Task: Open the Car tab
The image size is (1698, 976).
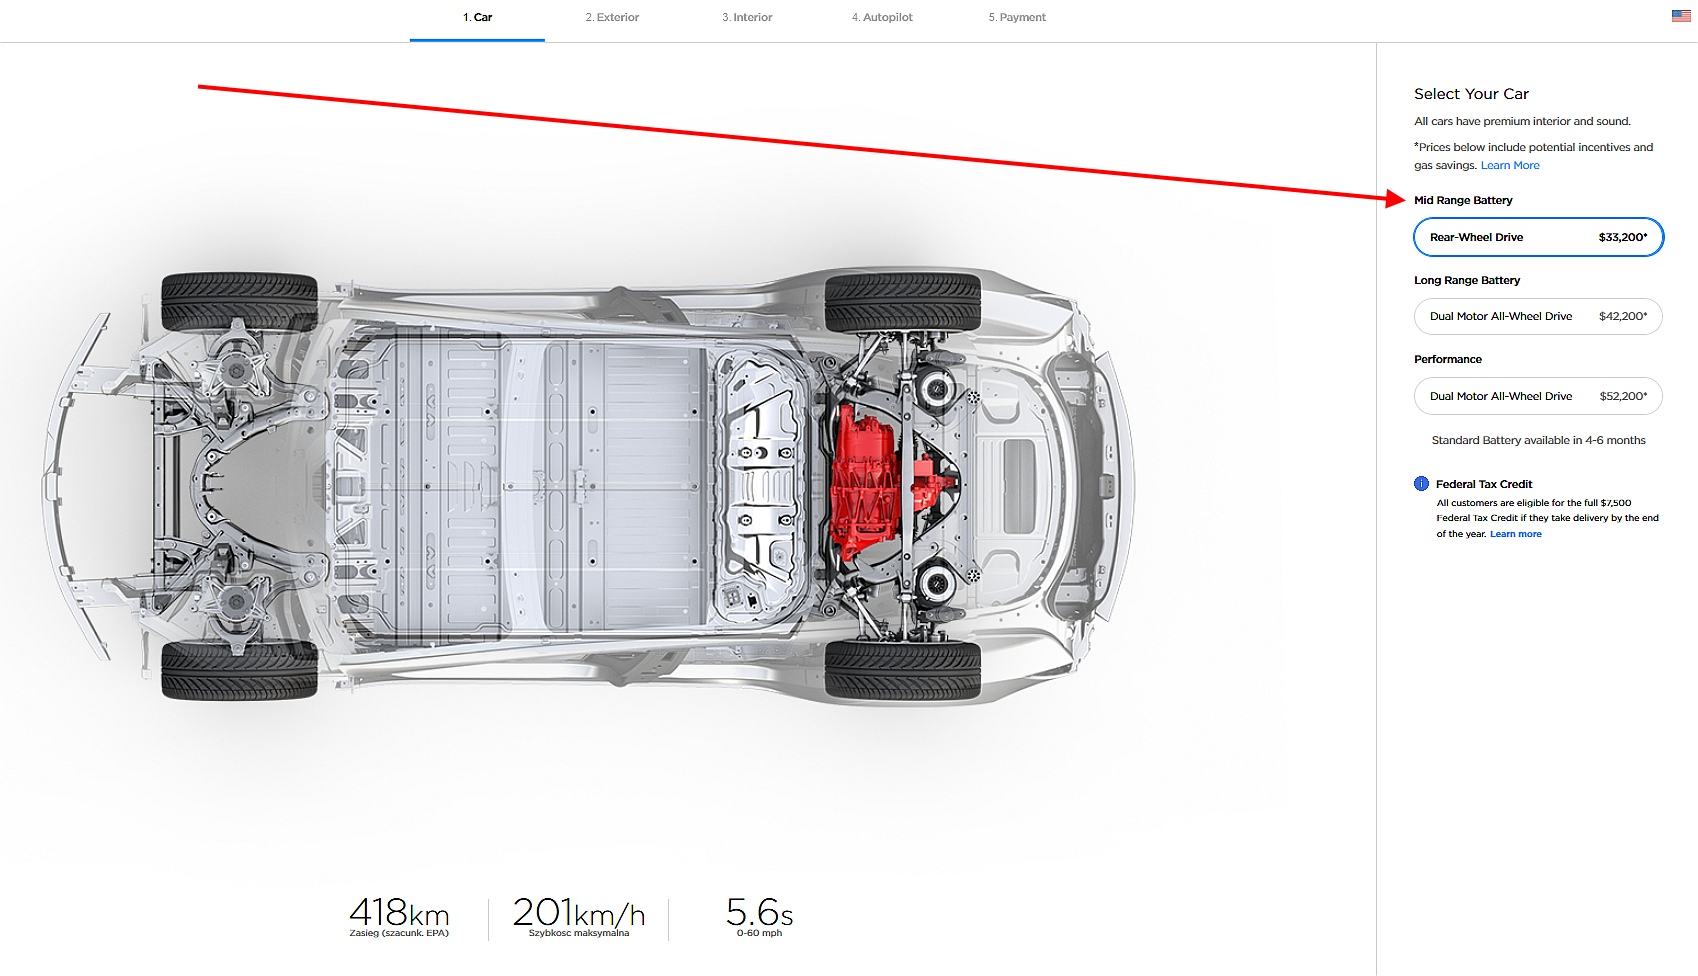Action: (477, 18)
